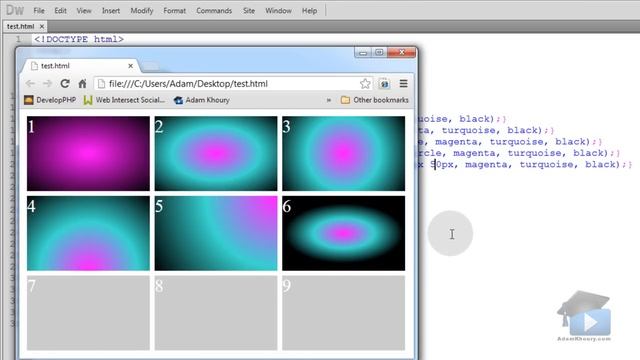The width and height of the screenshot is (640, 360).
Task: Click gray box number 9
Action: point(344,313)
